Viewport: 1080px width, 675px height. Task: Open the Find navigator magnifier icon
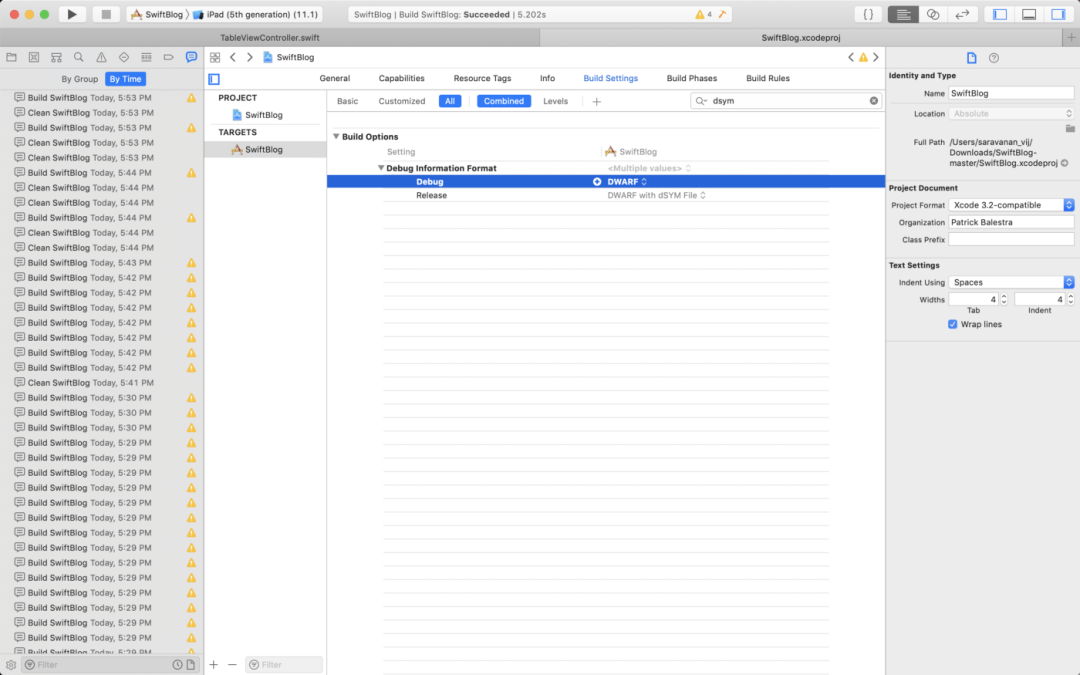(x=79, y=57)
